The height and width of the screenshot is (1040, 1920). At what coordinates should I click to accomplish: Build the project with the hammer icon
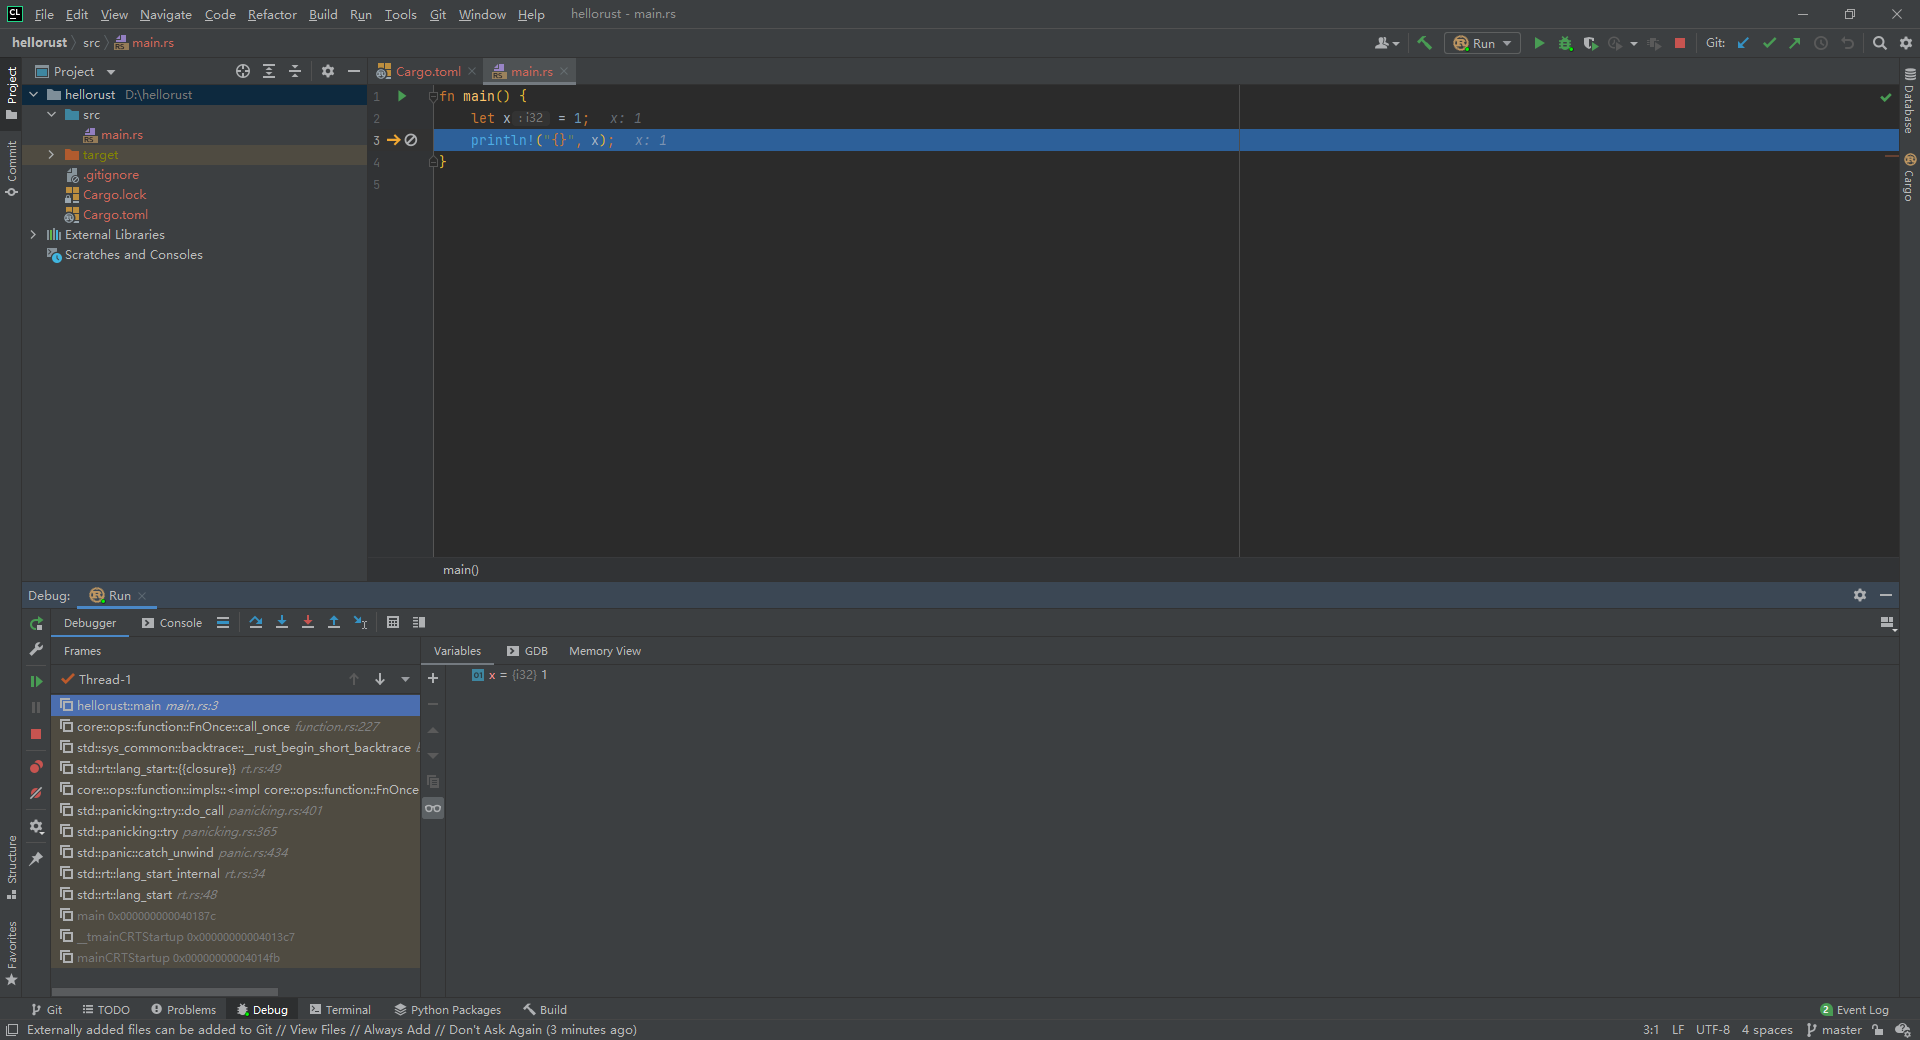click(x=1425, y=43)
